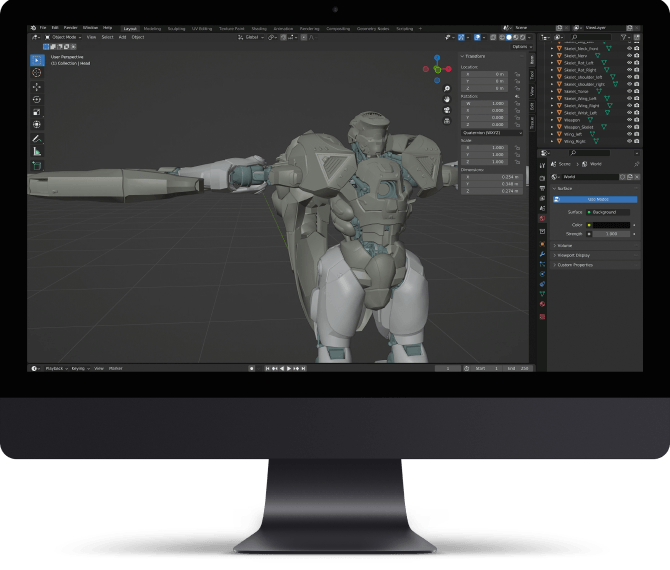Select the Cursor tool in the viewport toolbar
This screenshot has width=670, height=570.
pyautogui.click(x=37, y=73)
